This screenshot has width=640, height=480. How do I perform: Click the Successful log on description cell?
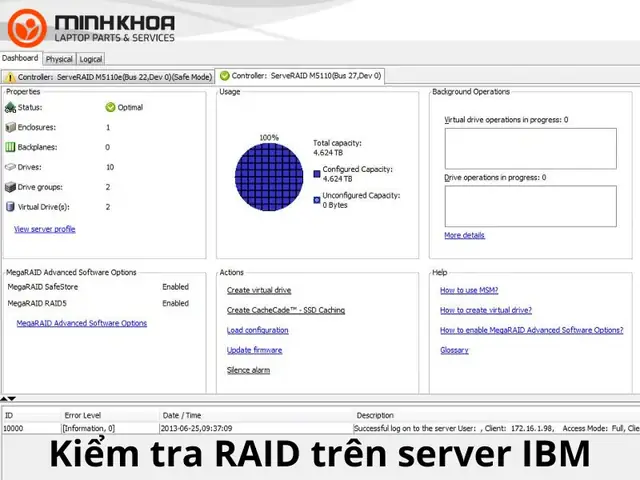pyautogui.click(x=496, y=428)
